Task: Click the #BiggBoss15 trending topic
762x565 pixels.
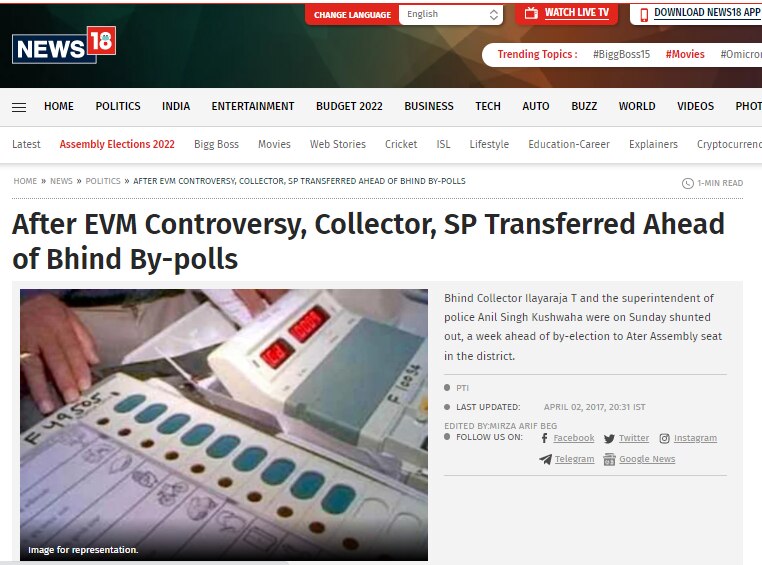Action: click(621, 54)
